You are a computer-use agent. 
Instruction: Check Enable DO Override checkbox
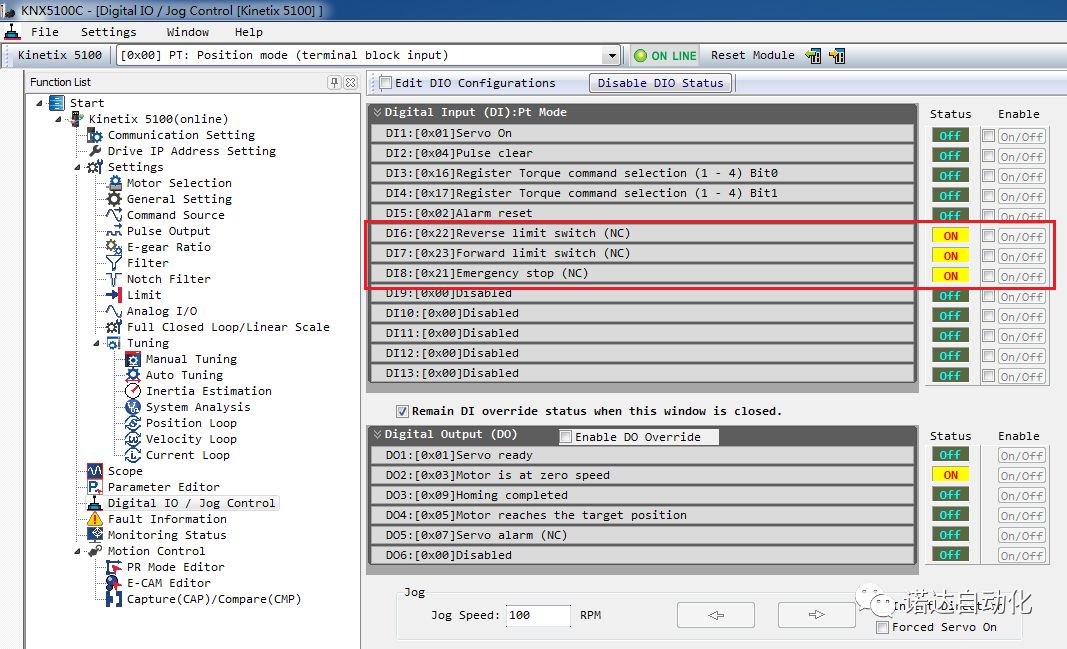click(565, 437)
